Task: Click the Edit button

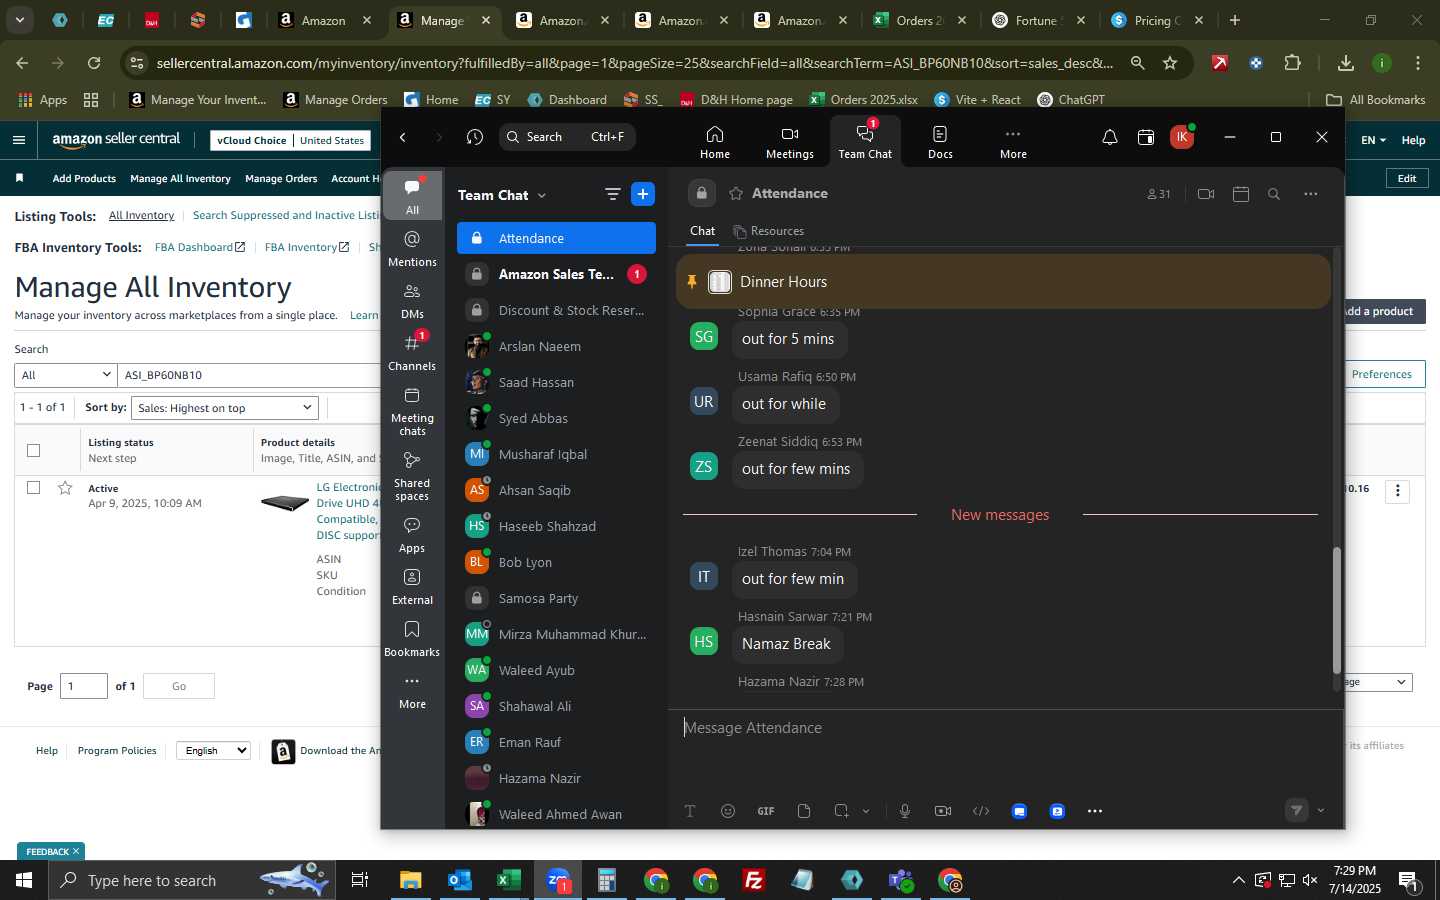Action: point(1407,178)
